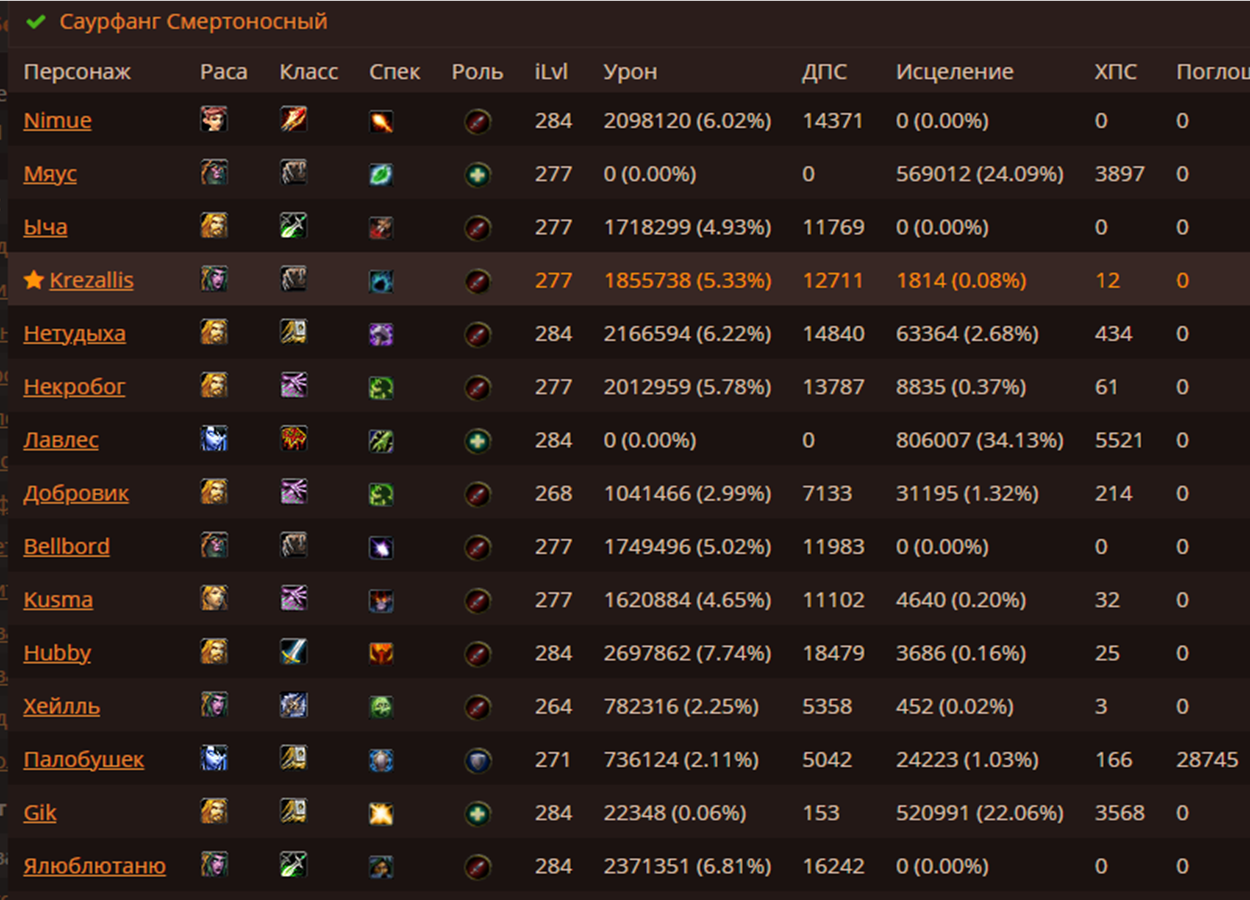
Task: Click the damage role icon for Bellbord
Action: tap(478, 547)
